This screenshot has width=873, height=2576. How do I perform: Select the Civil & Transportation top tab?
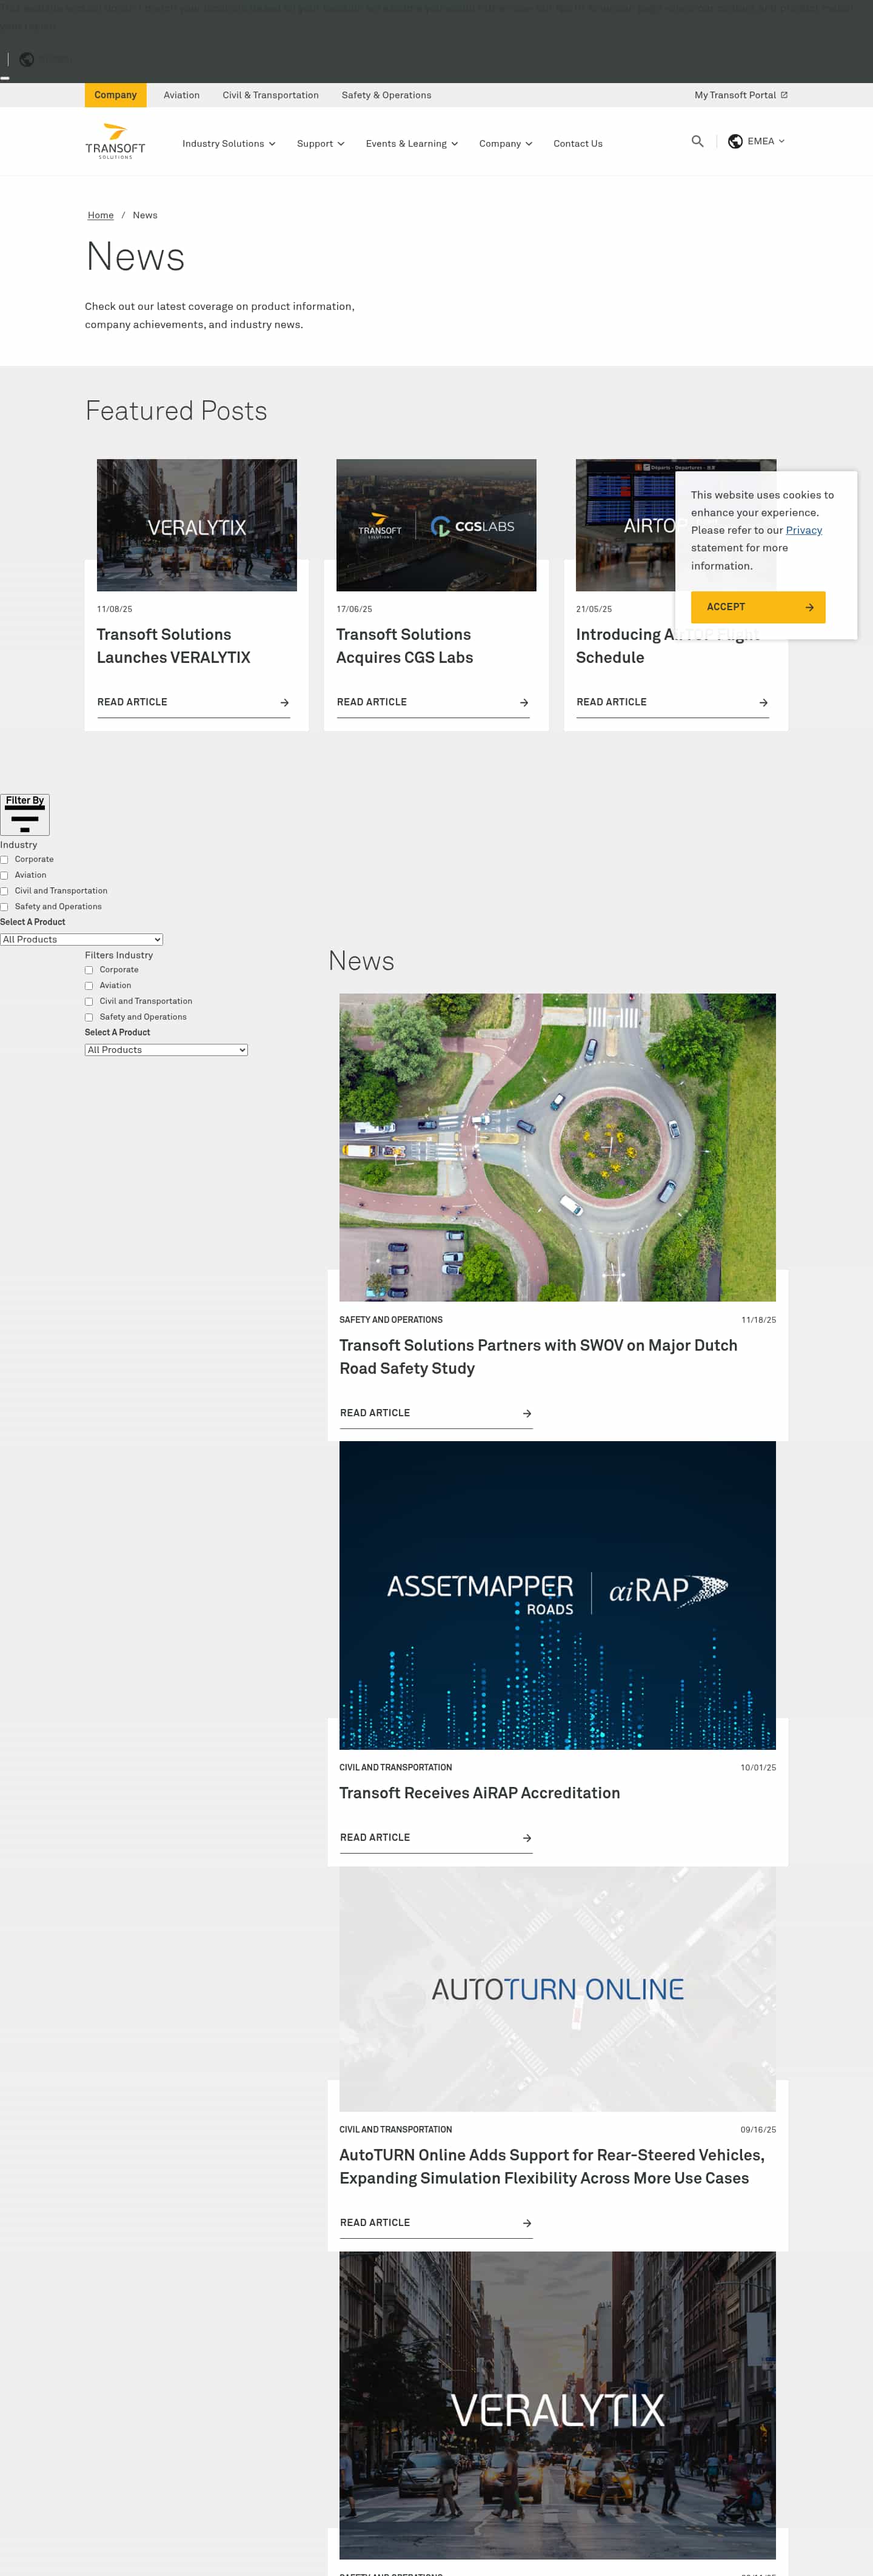(271, 95)
